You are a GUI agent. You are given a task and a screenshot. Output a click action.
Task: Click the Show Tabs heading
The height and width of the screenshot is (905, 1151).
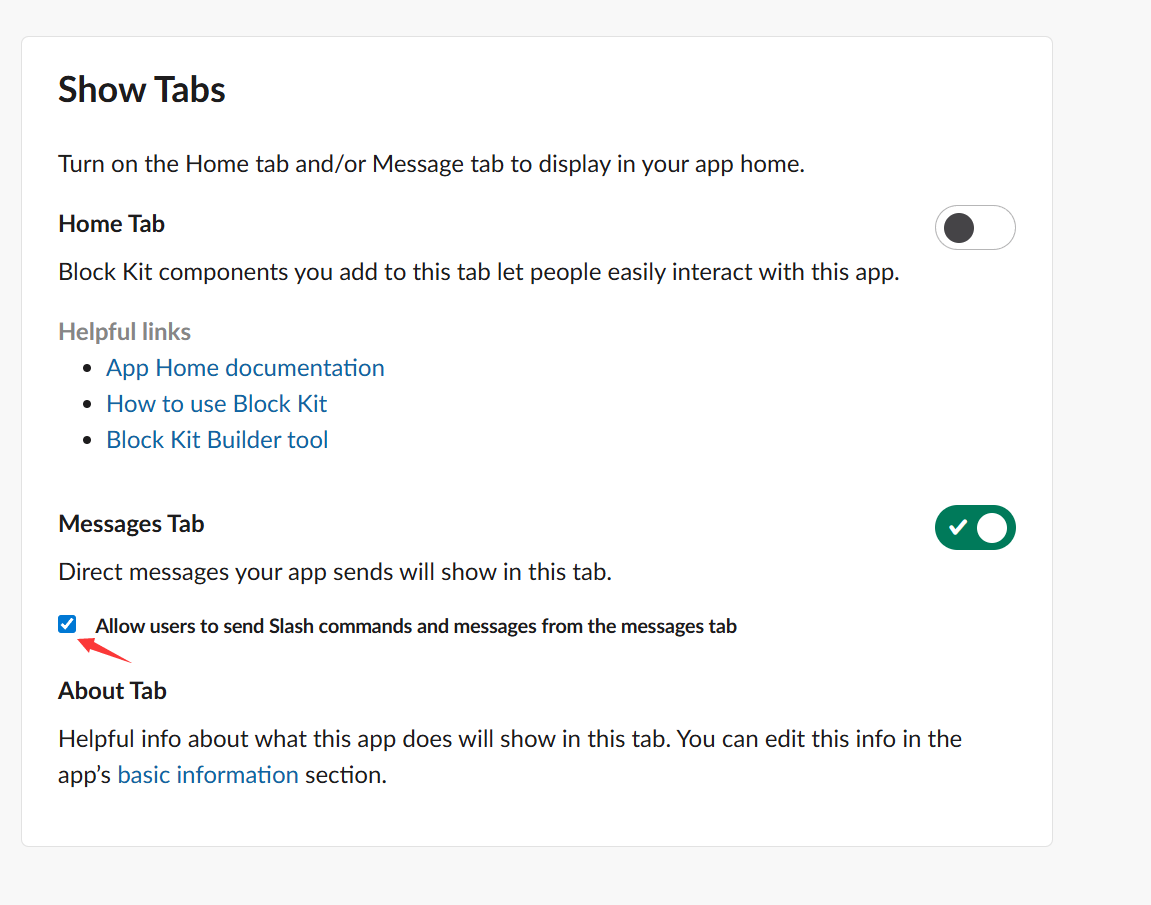pyautogui.click(x=142, y=90)
